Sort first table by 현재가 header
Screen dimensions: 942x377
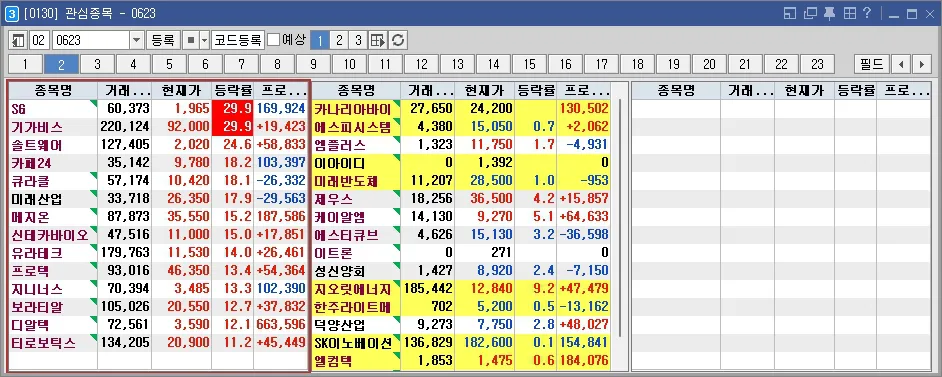coord(181,91)
